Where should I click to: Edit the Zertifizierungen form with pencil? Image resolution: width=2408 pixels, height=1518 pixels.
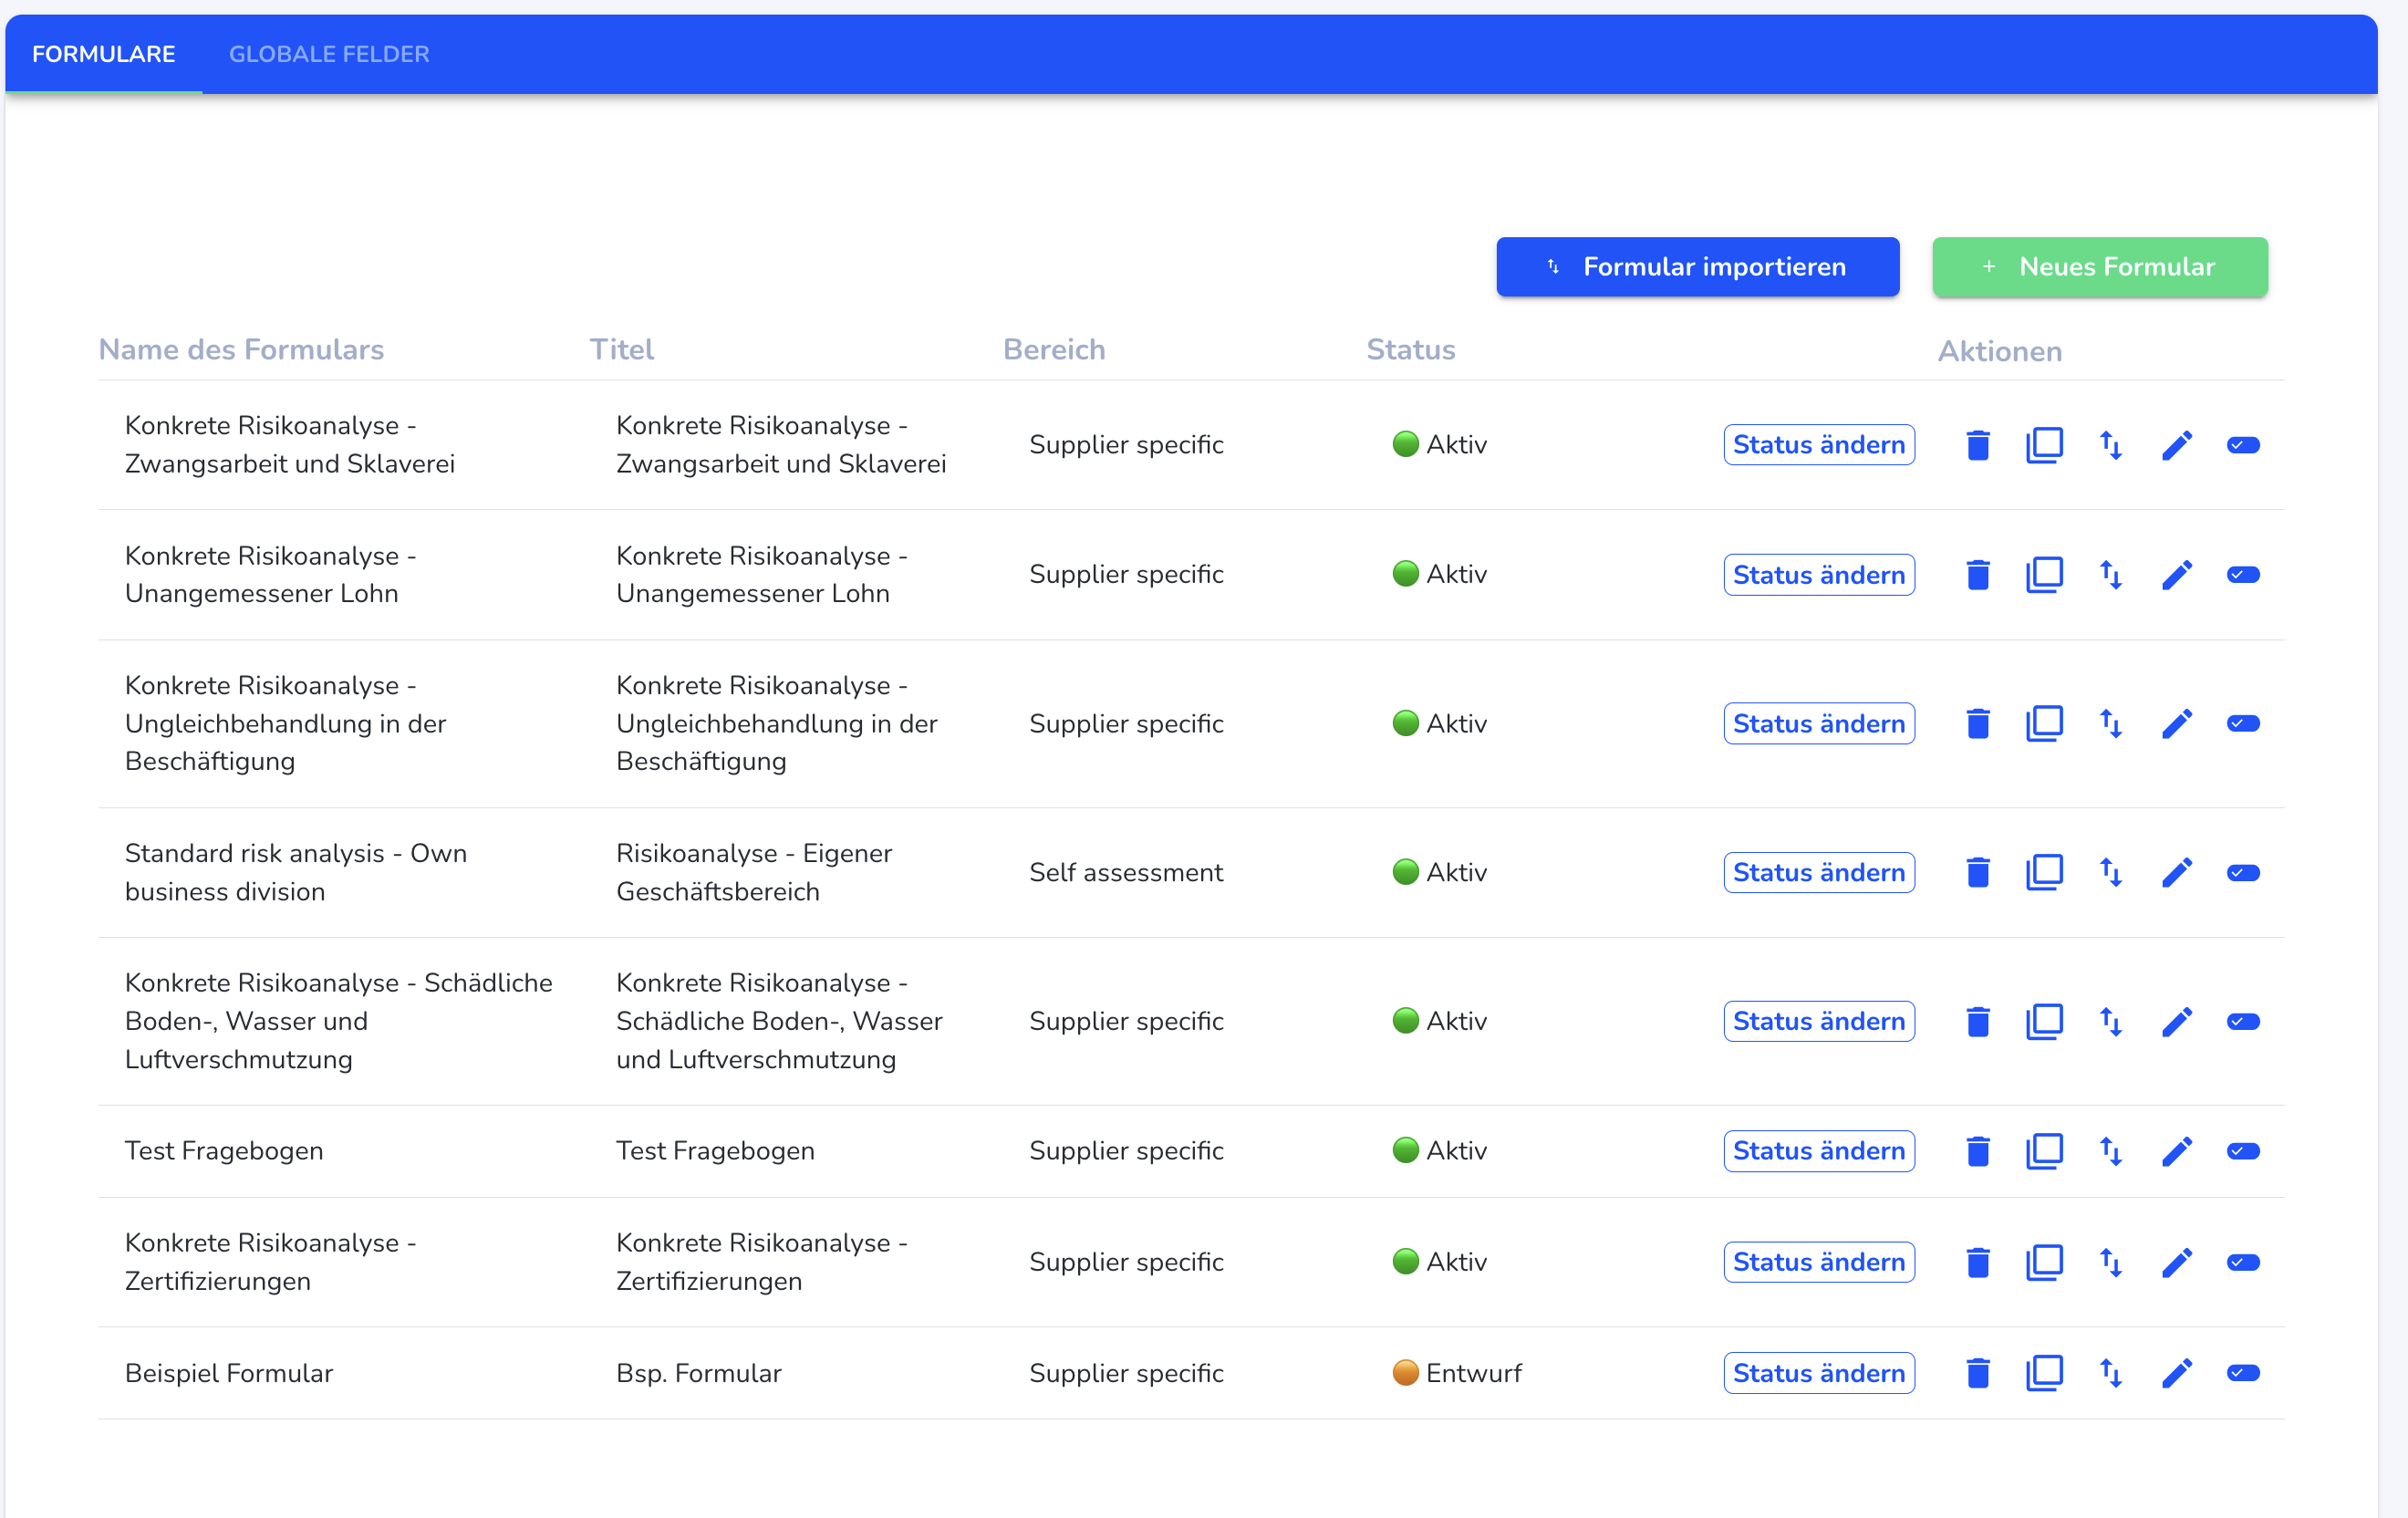tap(2177, 1262)
